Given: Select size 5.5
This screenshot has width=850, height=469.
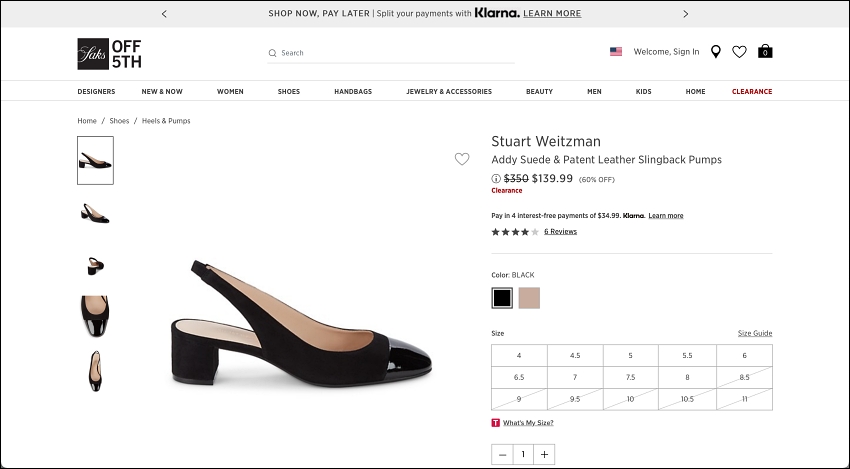Looking at the screenshot, I should (687, 356).
